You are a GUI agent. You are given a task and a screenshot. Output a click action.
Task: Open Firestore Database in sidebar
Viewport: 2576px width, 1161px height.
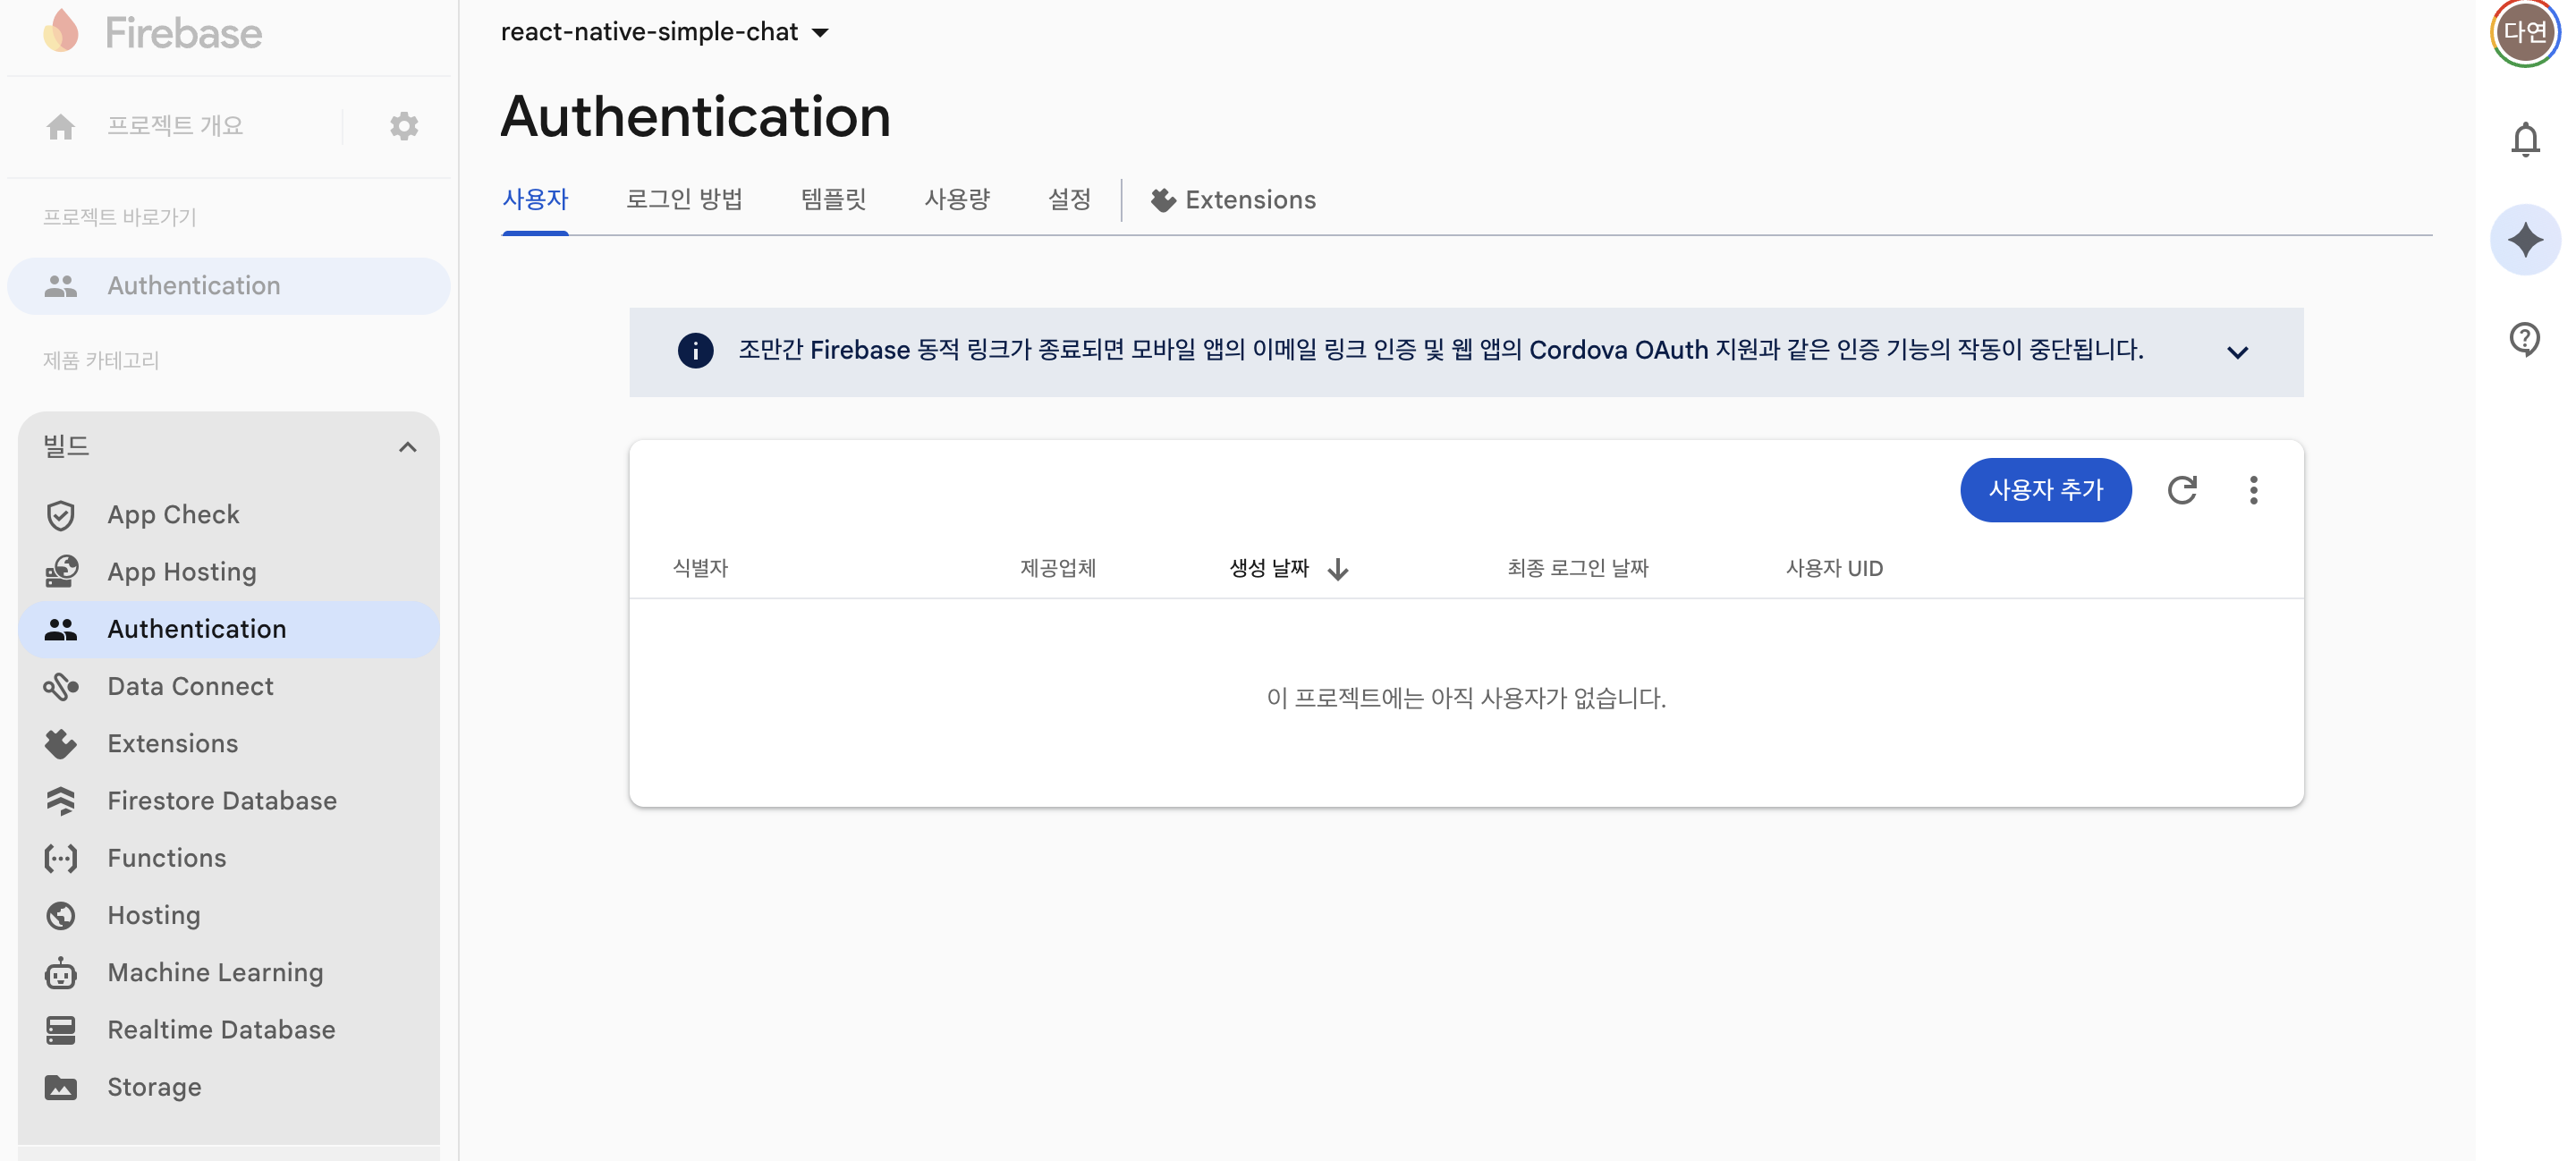pyautogui.click(x=221, y=800)
